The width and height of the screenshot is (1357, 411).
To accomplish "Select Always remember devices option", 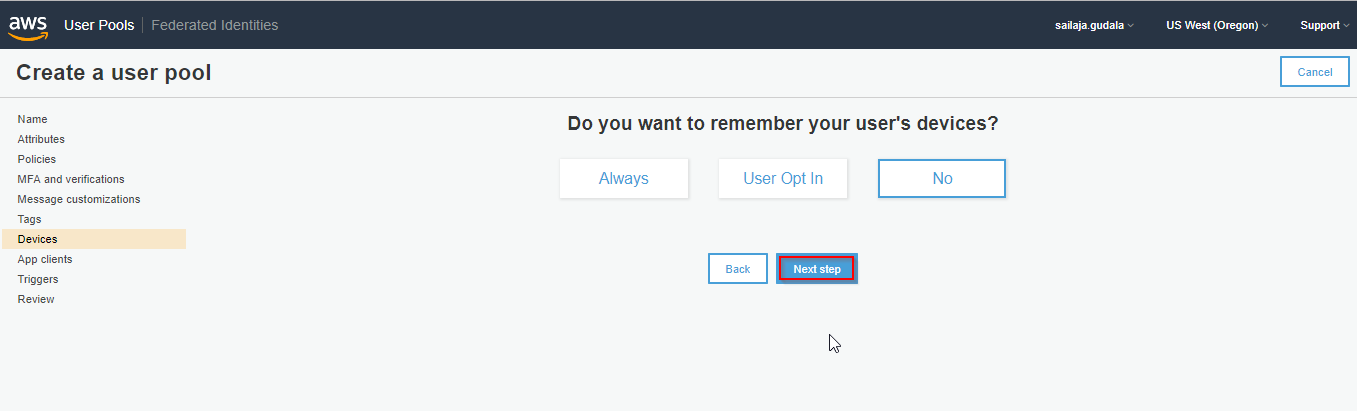I will (x=624, y=179).
